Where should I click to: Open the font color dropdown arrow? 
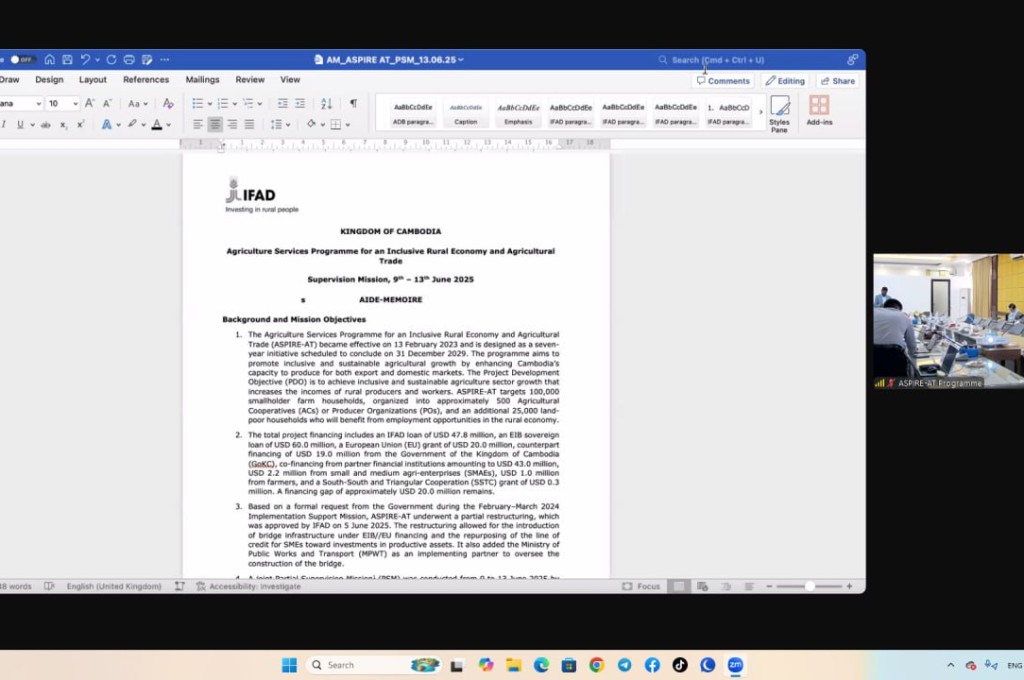(168, 125)
